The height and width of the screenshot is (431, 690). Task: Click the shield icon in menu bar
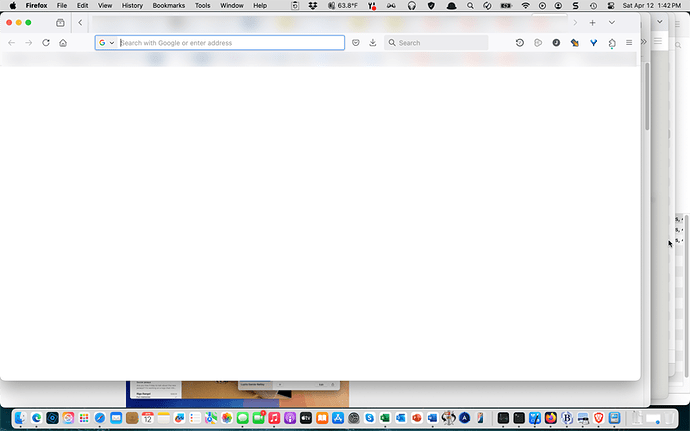(x=431, y=6)
